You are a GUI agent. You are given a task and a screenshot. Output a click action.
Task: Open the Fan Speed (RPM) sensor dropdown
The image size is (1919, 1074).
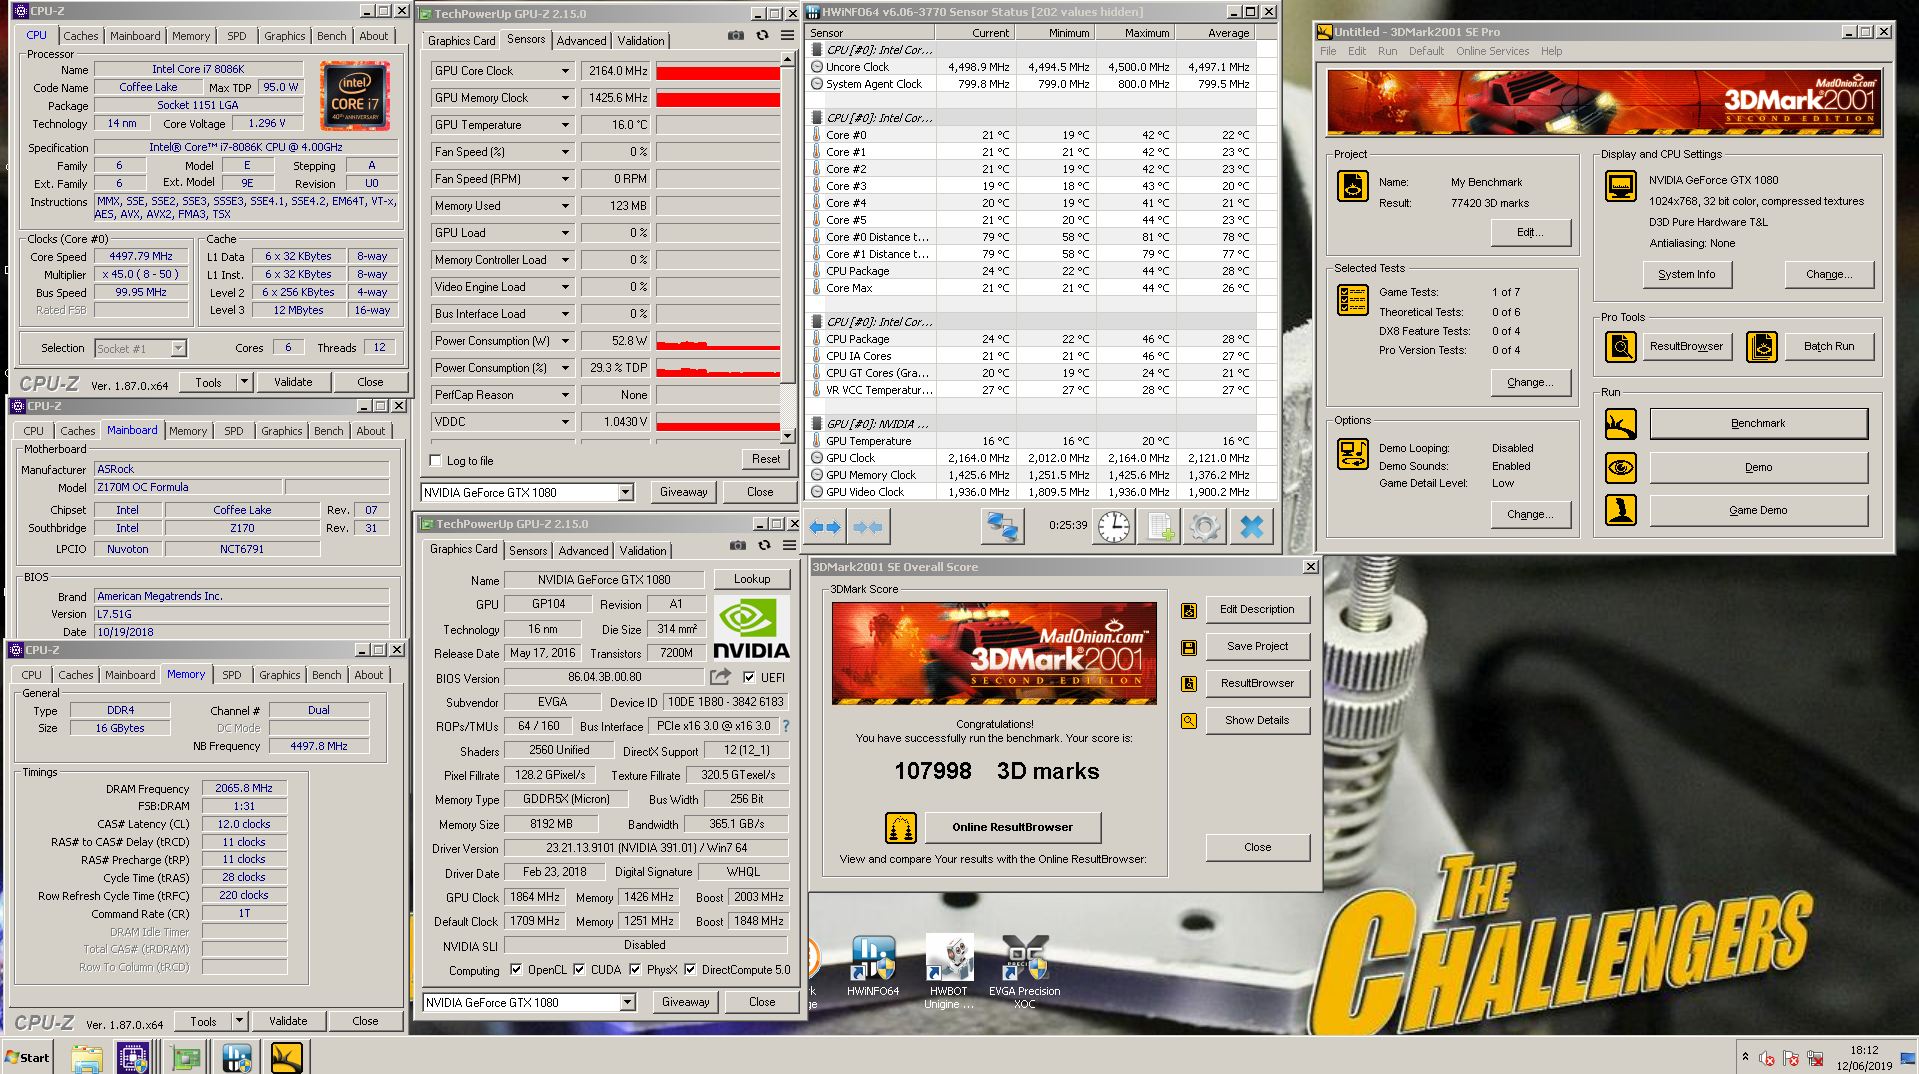pyautogui.click(x=565, y=179)
